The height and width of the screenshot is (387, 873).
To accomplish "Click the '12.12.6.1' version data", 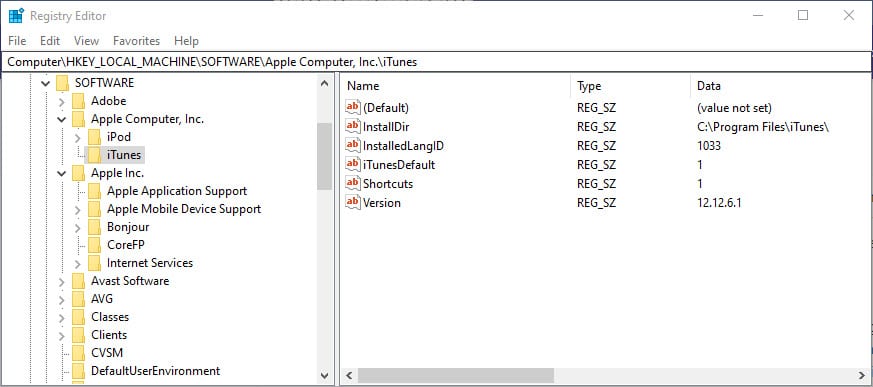I will [x=719, y=203].
